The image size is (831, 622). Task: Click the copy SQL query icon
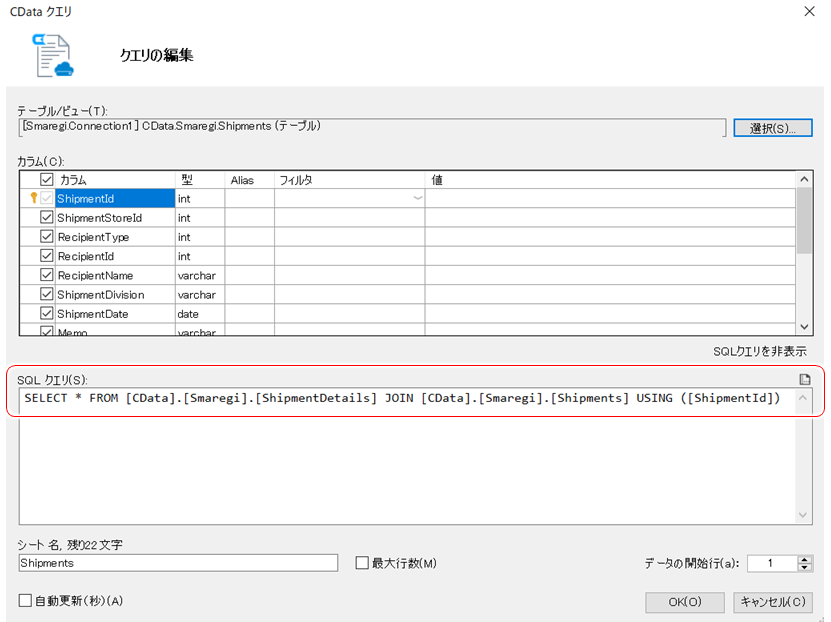pyautogui.click(x=805, y=379)
